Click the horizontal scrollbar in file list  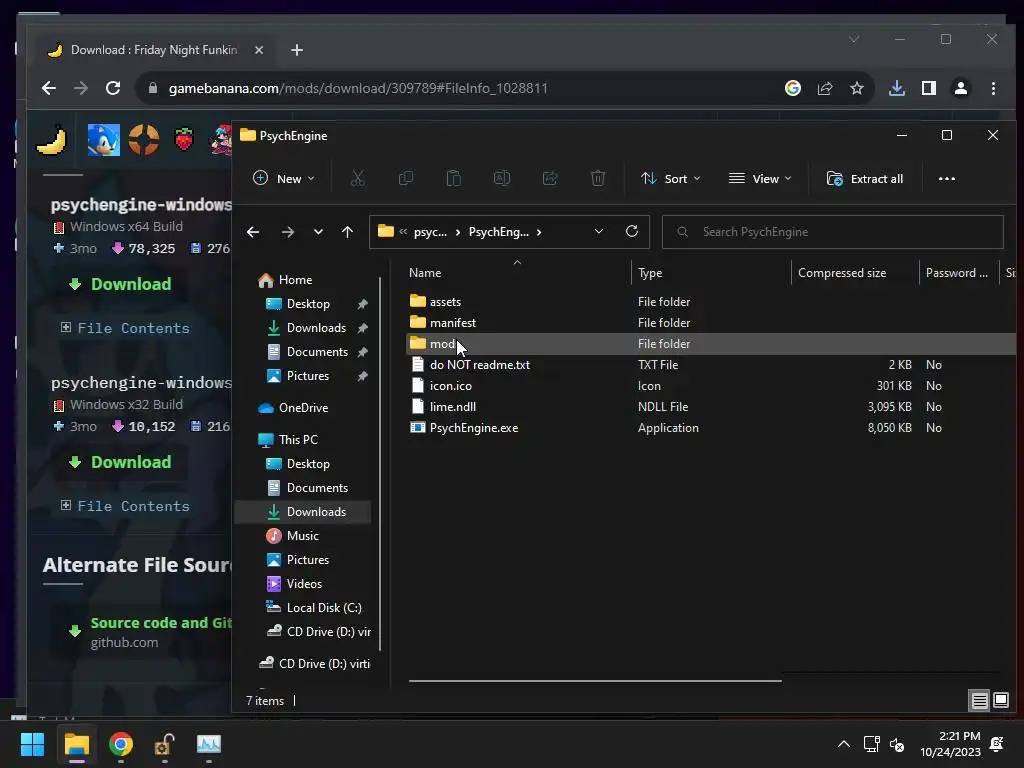[595, 680]
